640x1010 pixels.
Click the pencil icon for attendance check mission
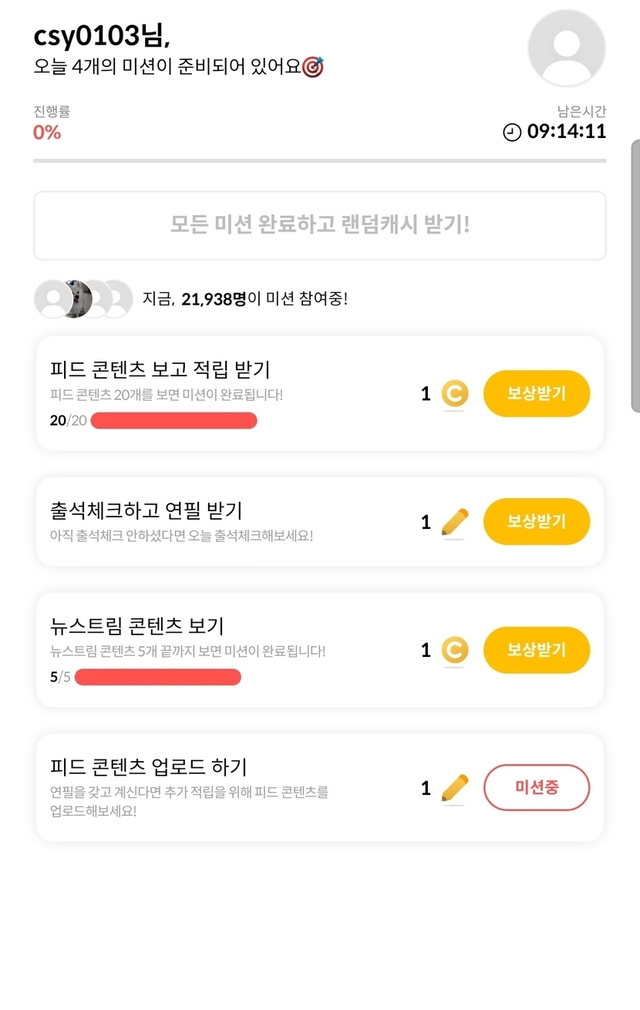coord(455,522)
